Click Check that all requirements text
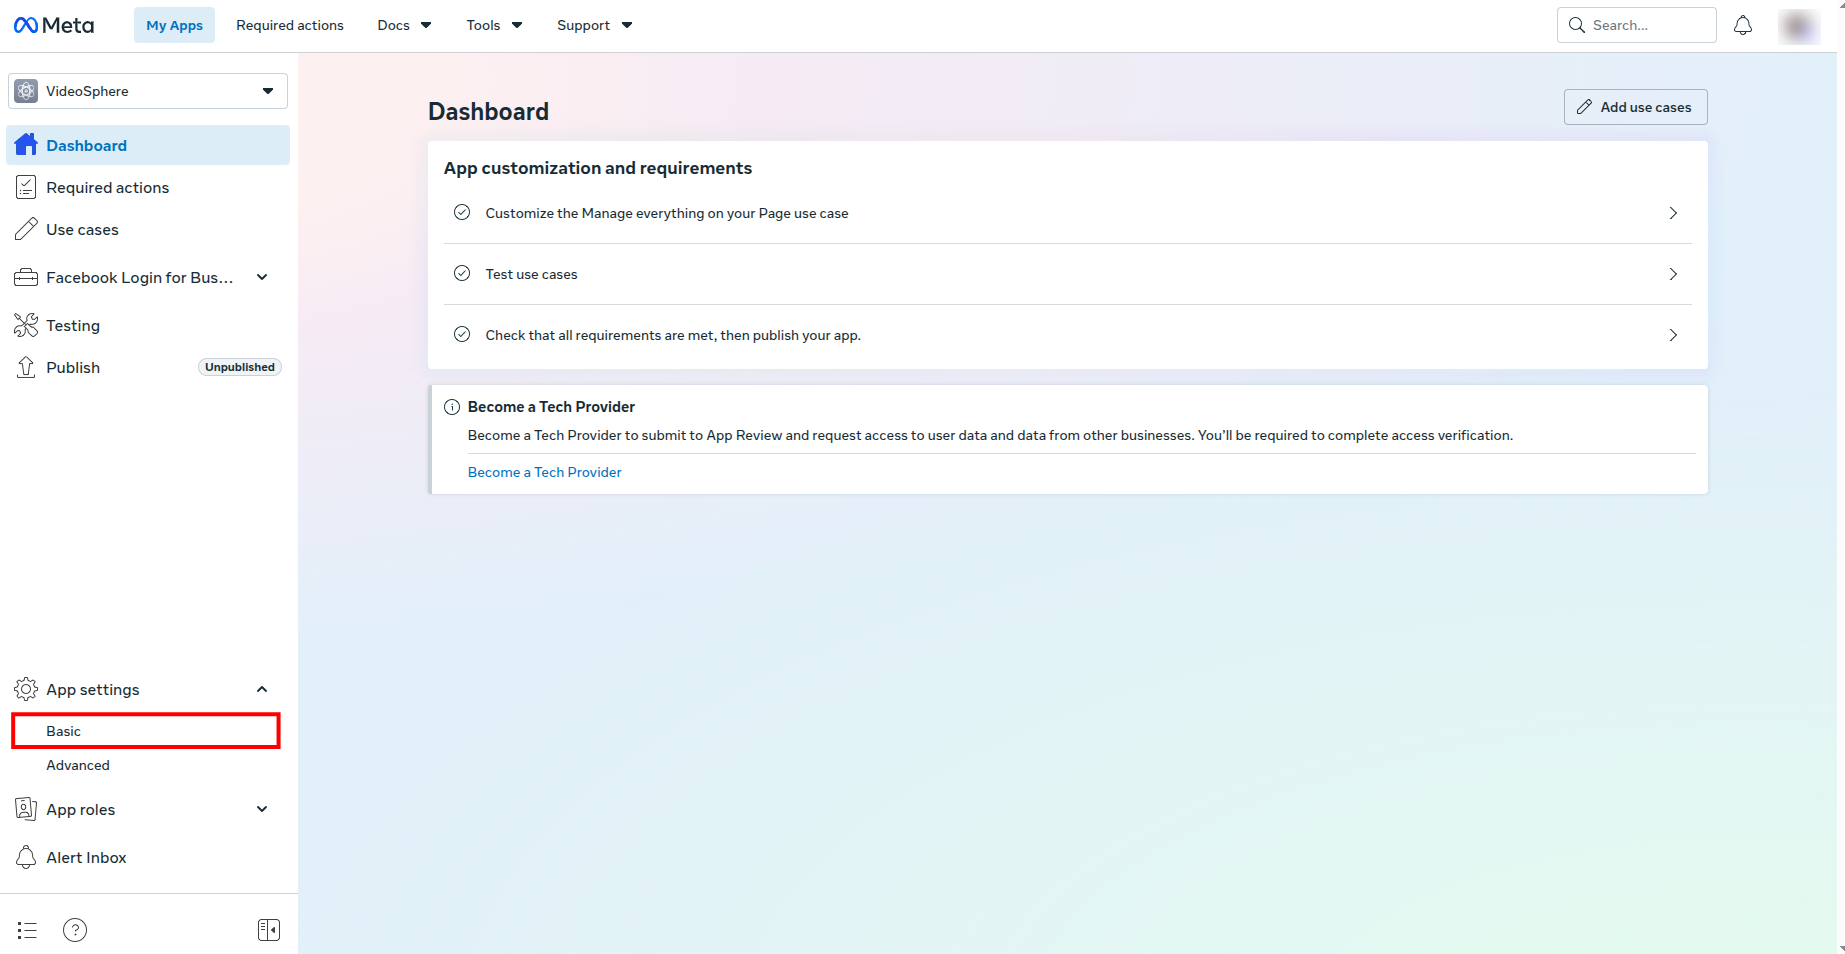 tap(673, 335)
